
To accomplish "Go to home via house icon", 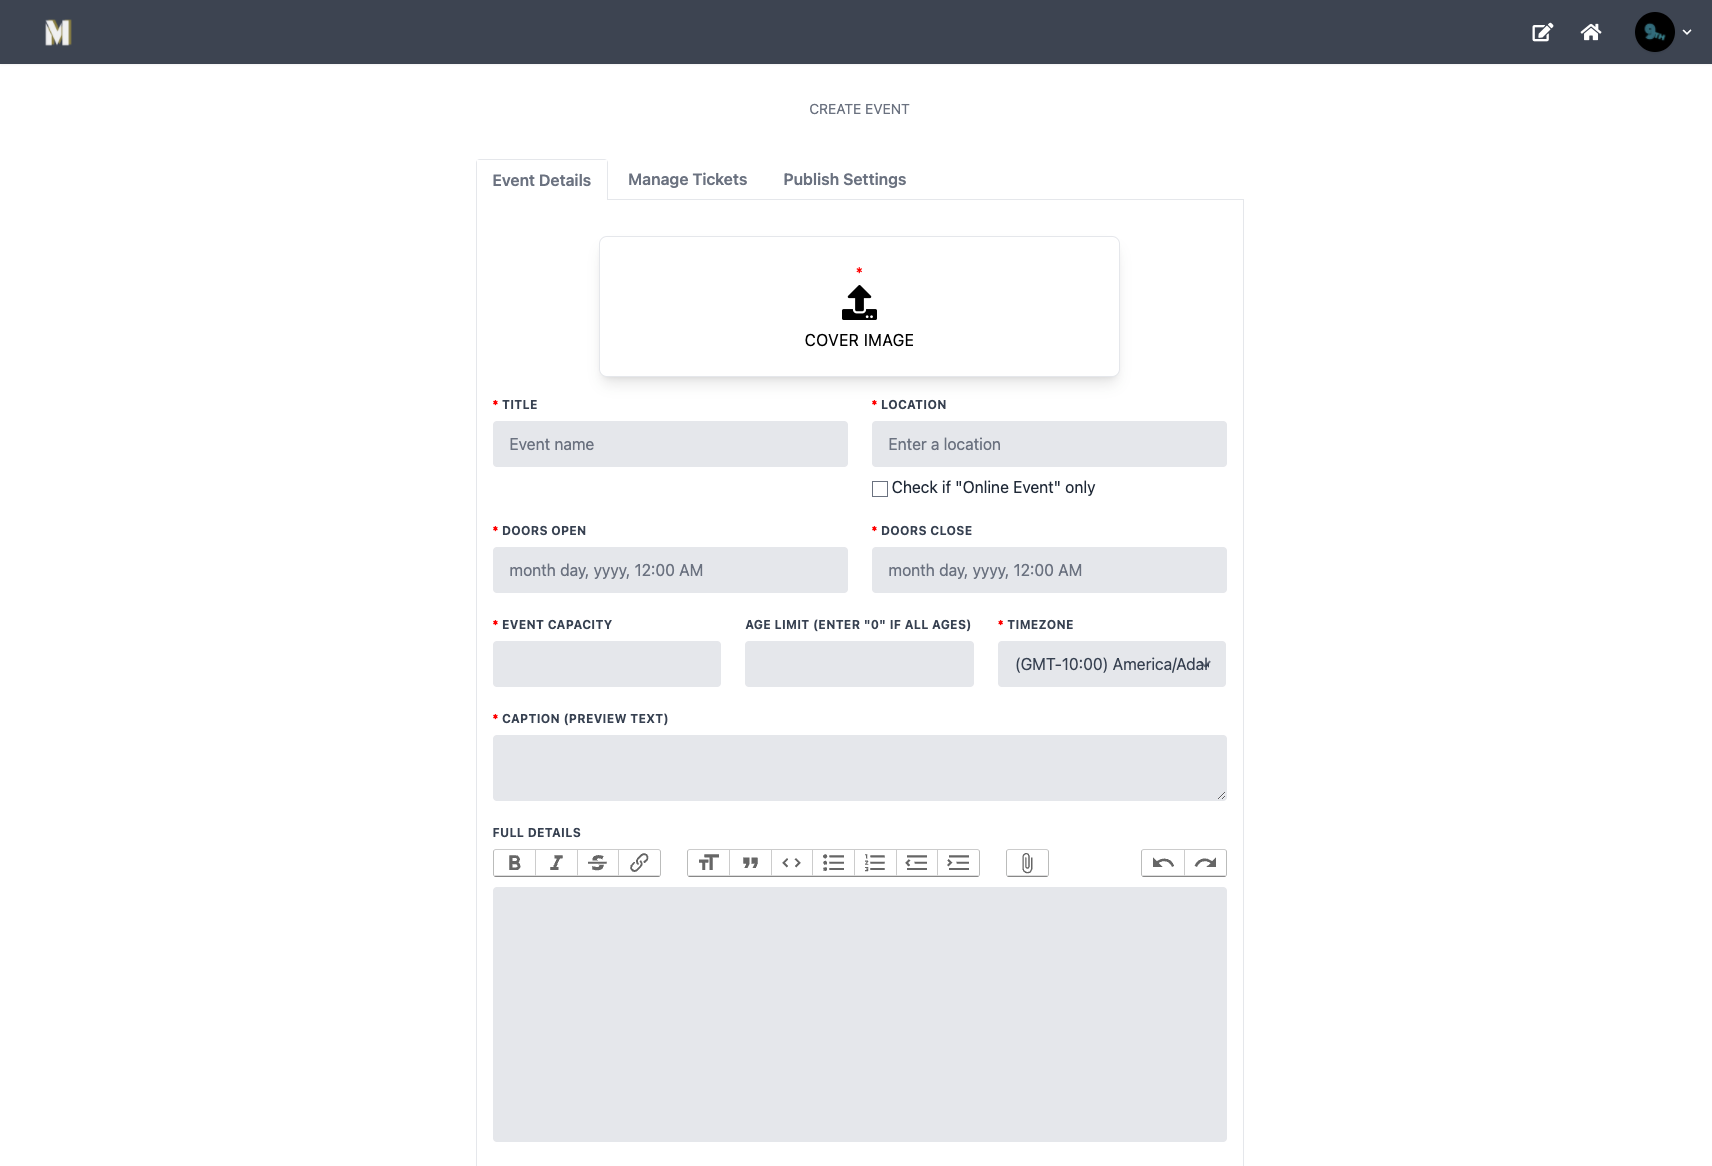I will pyautogui.click(x=1591, y=33).
